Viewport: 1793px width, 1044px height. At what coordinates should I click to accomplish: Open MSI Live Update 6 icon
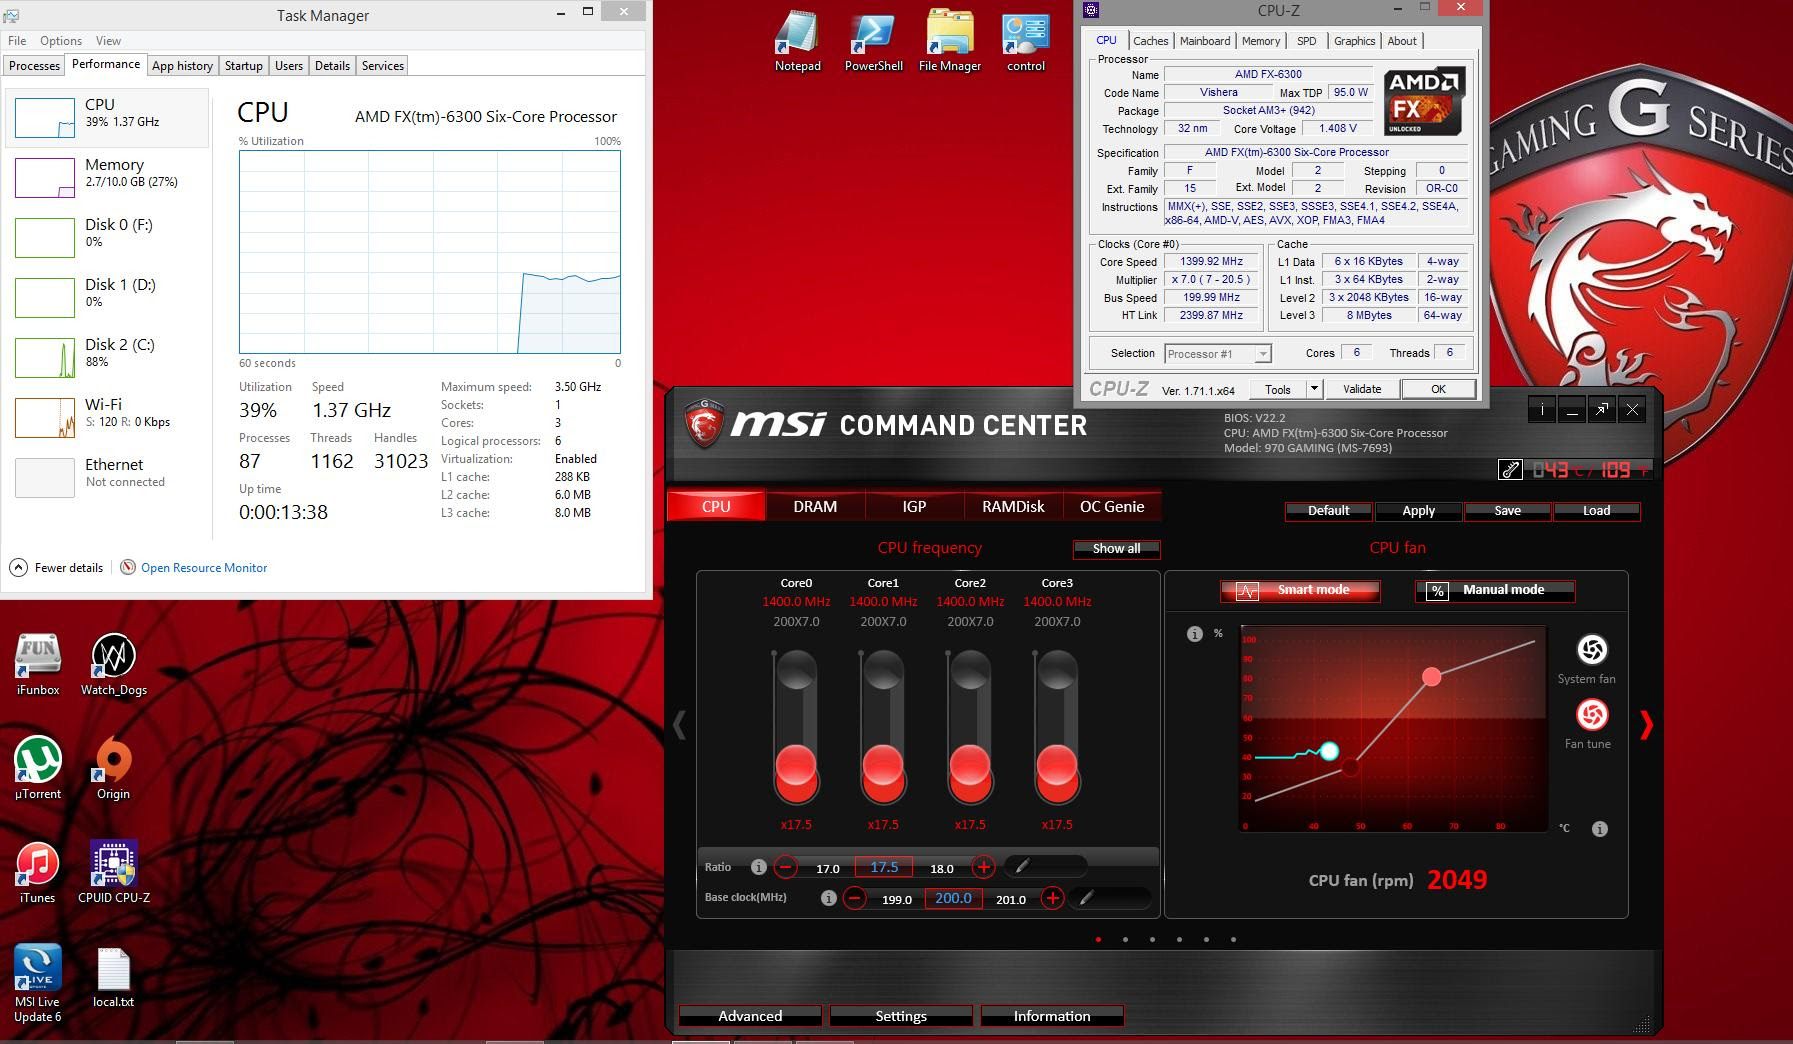38,984
